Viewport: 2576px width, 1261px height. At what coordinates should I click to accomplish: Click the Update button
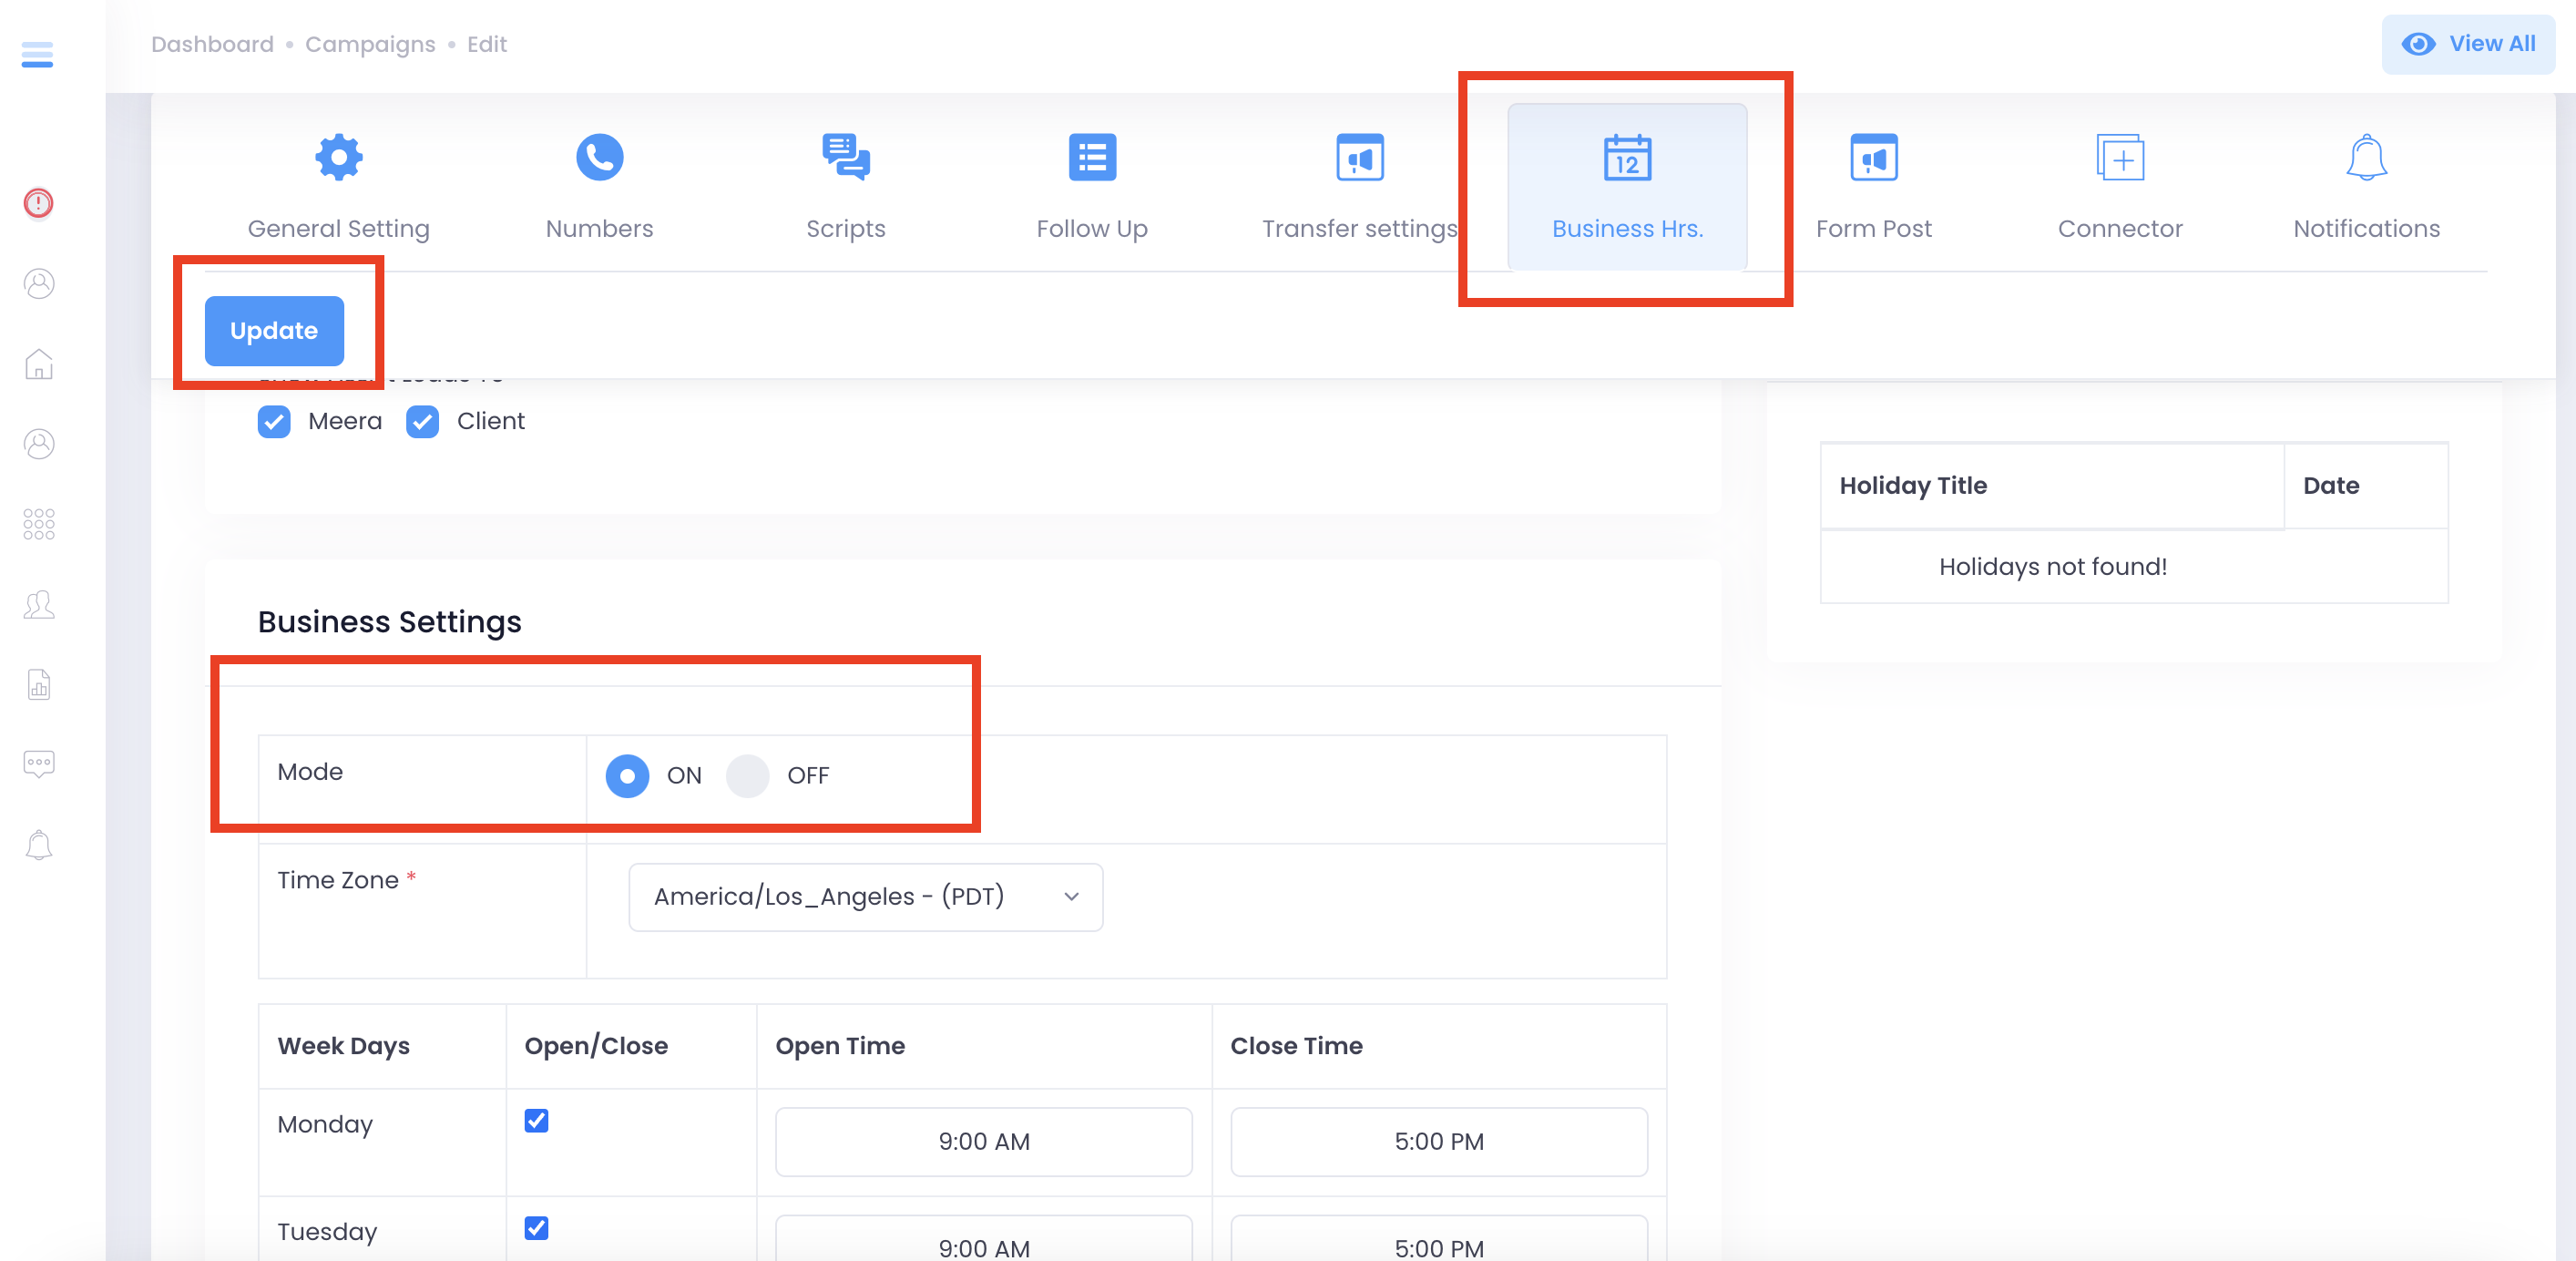pos(274,331)
